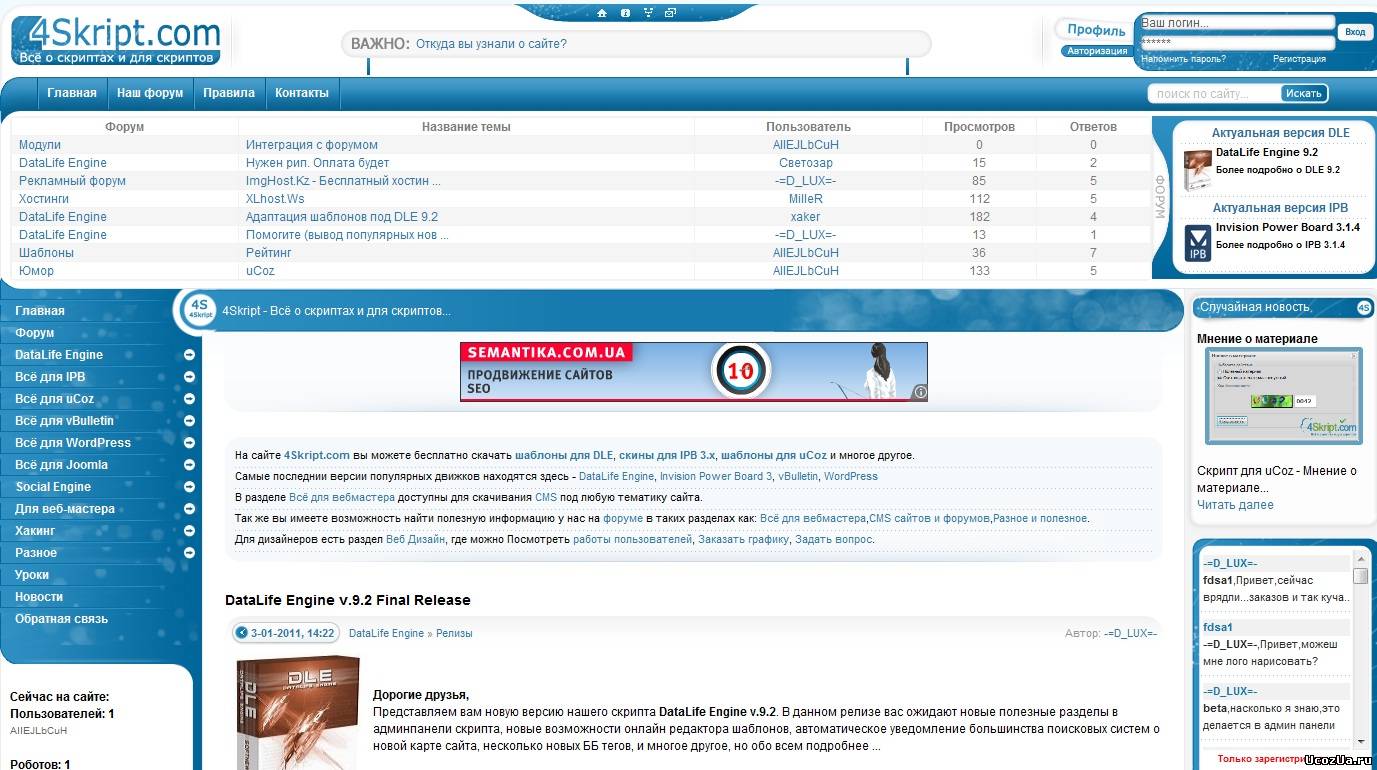Click the Читать далее link
Screen dimensions: 1377x770
coord(1235,505)
